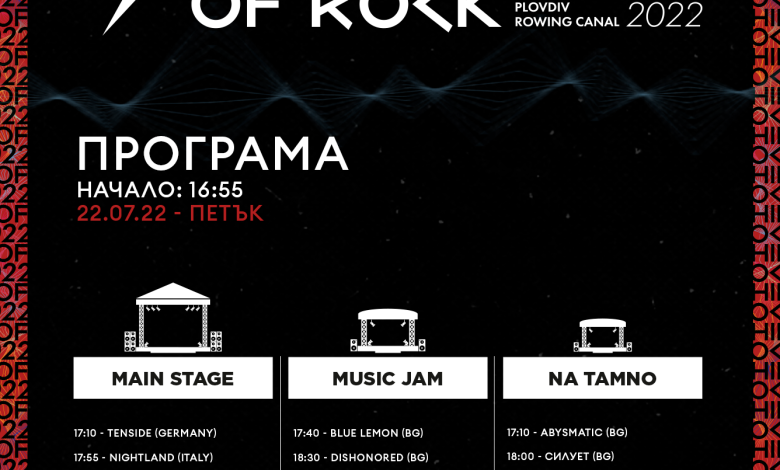Select the MAIN STAGE header box
The image size is (780, 470).
click(173, 378)
